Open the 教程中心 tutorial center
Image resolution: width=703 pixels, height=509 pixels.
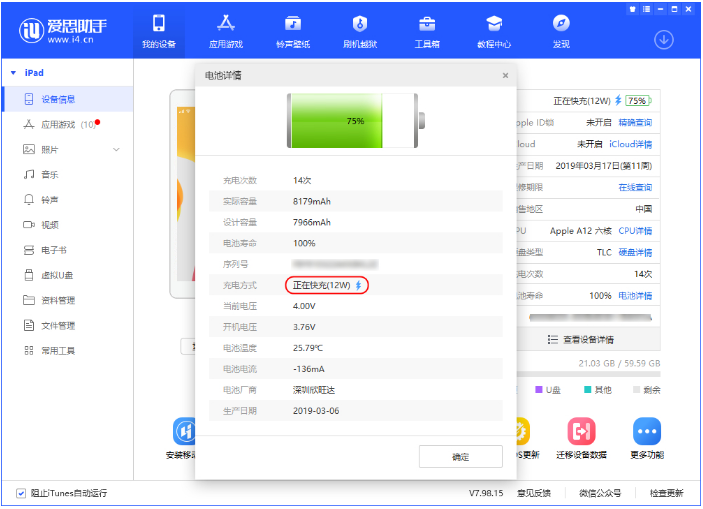(x=493, y=30)
